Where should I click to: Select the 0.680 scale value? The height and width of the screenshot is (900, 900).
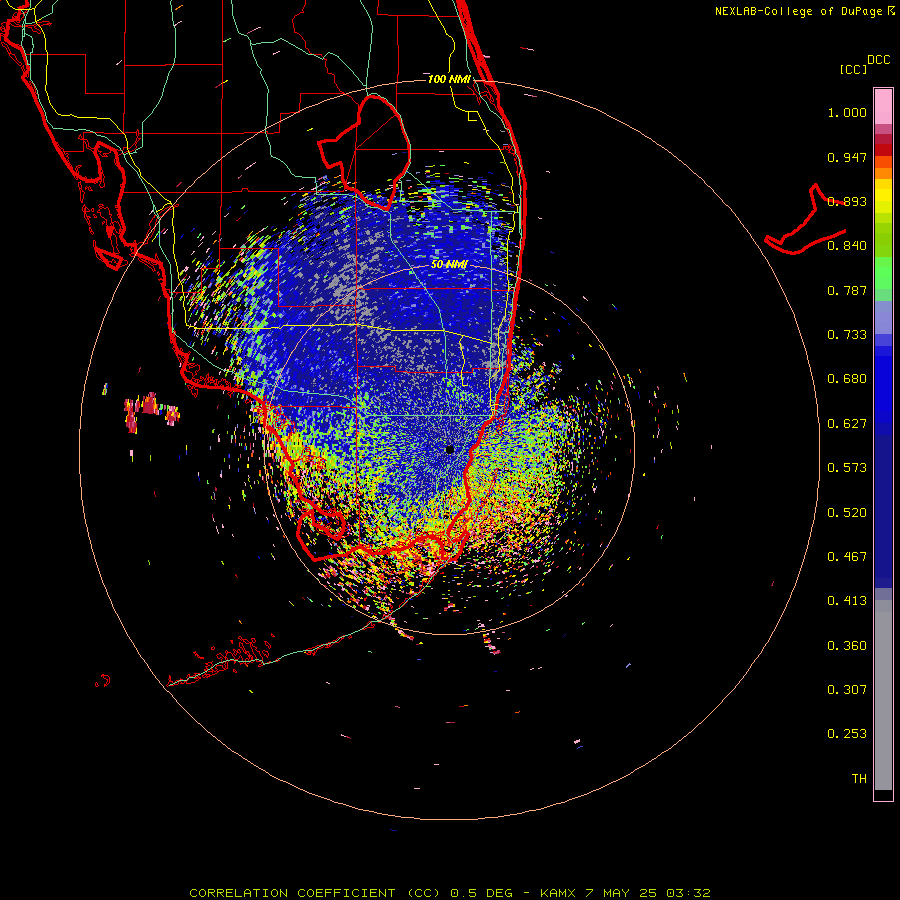(847, 379)
